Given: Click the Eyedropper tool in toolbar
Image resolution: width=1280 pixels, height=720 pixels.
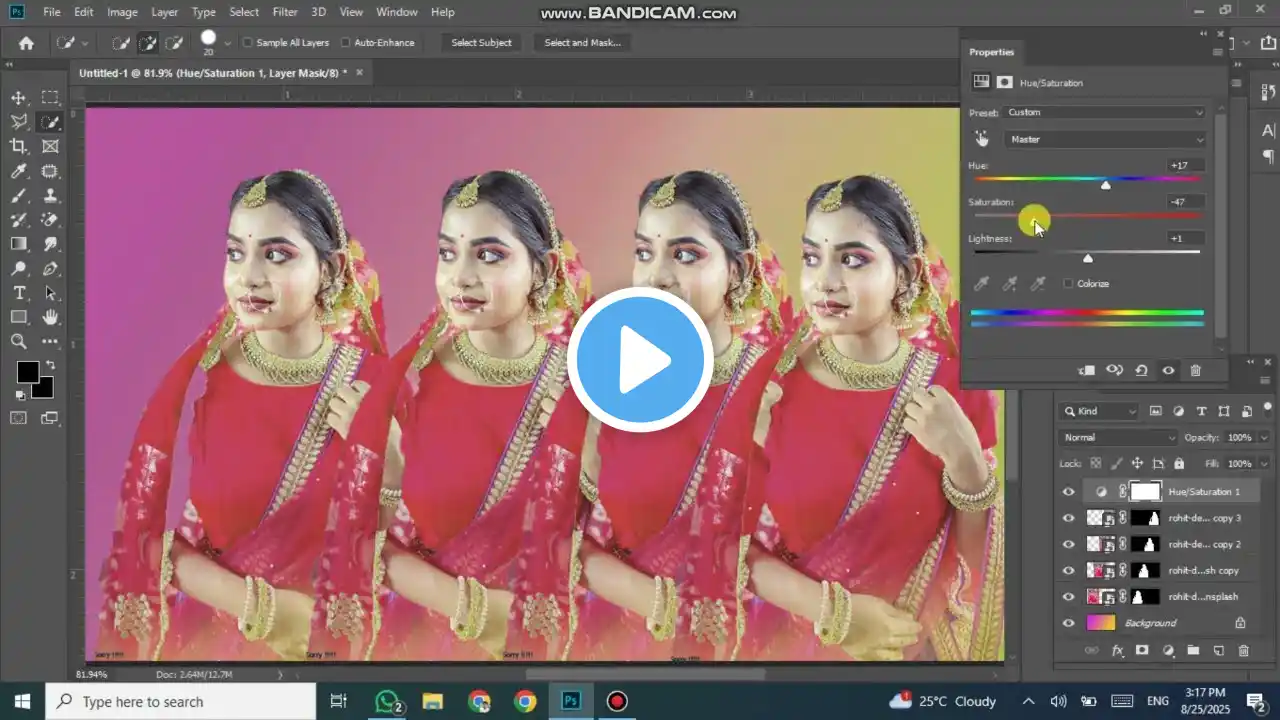Looking at the screenshot, I should point(19,172).
